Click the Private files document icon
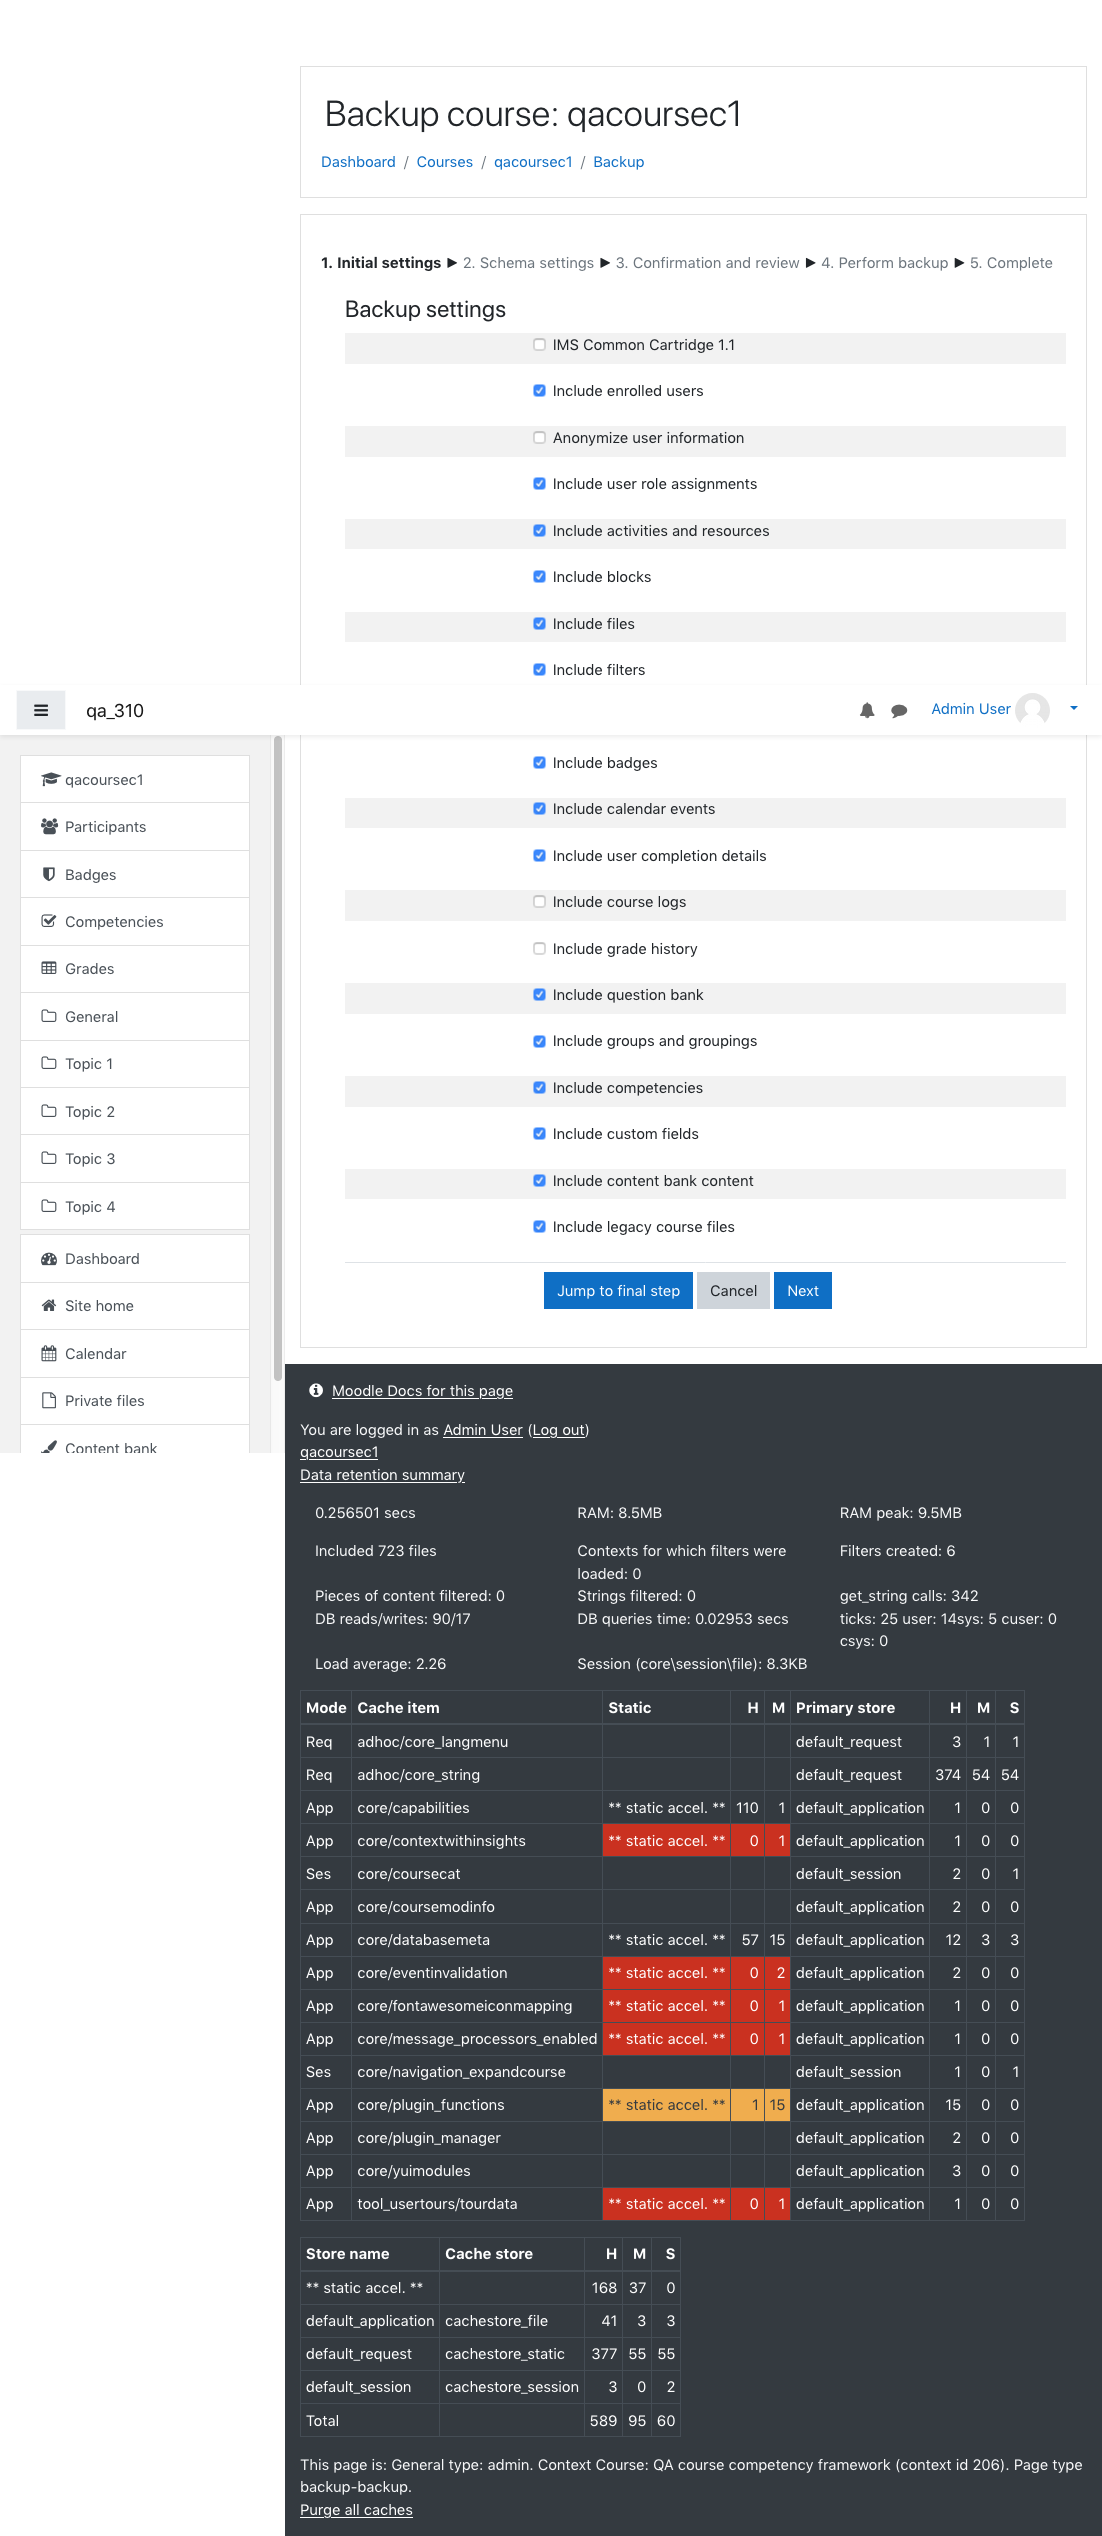Image resolution: width=1102 pixels, height=2536 pixels. point(49,1400)
